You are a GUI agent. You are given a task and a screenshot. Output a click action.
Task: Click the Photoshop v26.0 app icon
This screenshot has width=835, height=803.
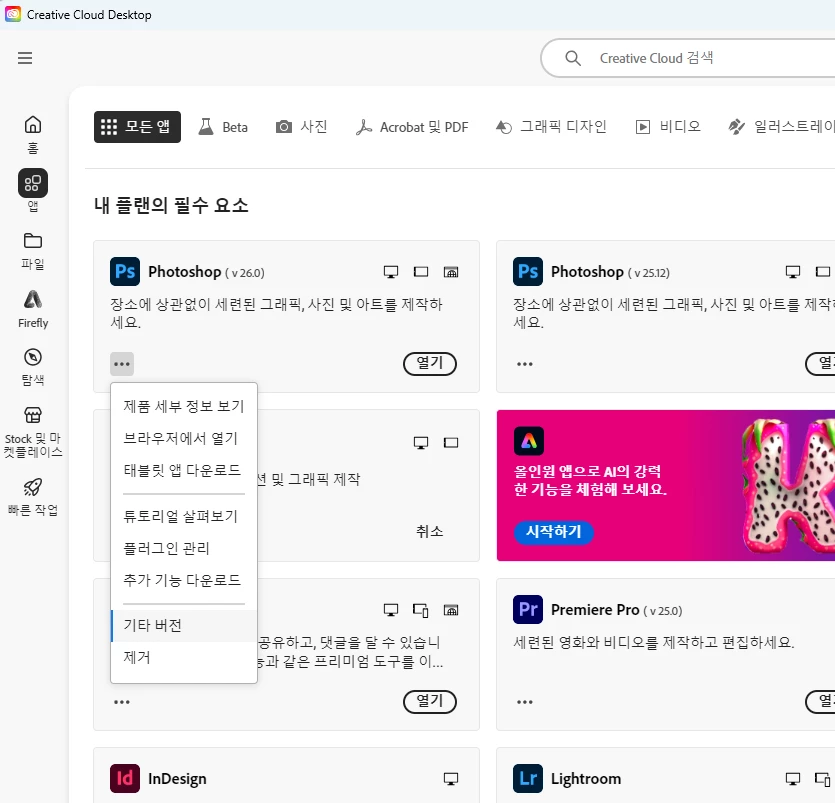[125, 272]
